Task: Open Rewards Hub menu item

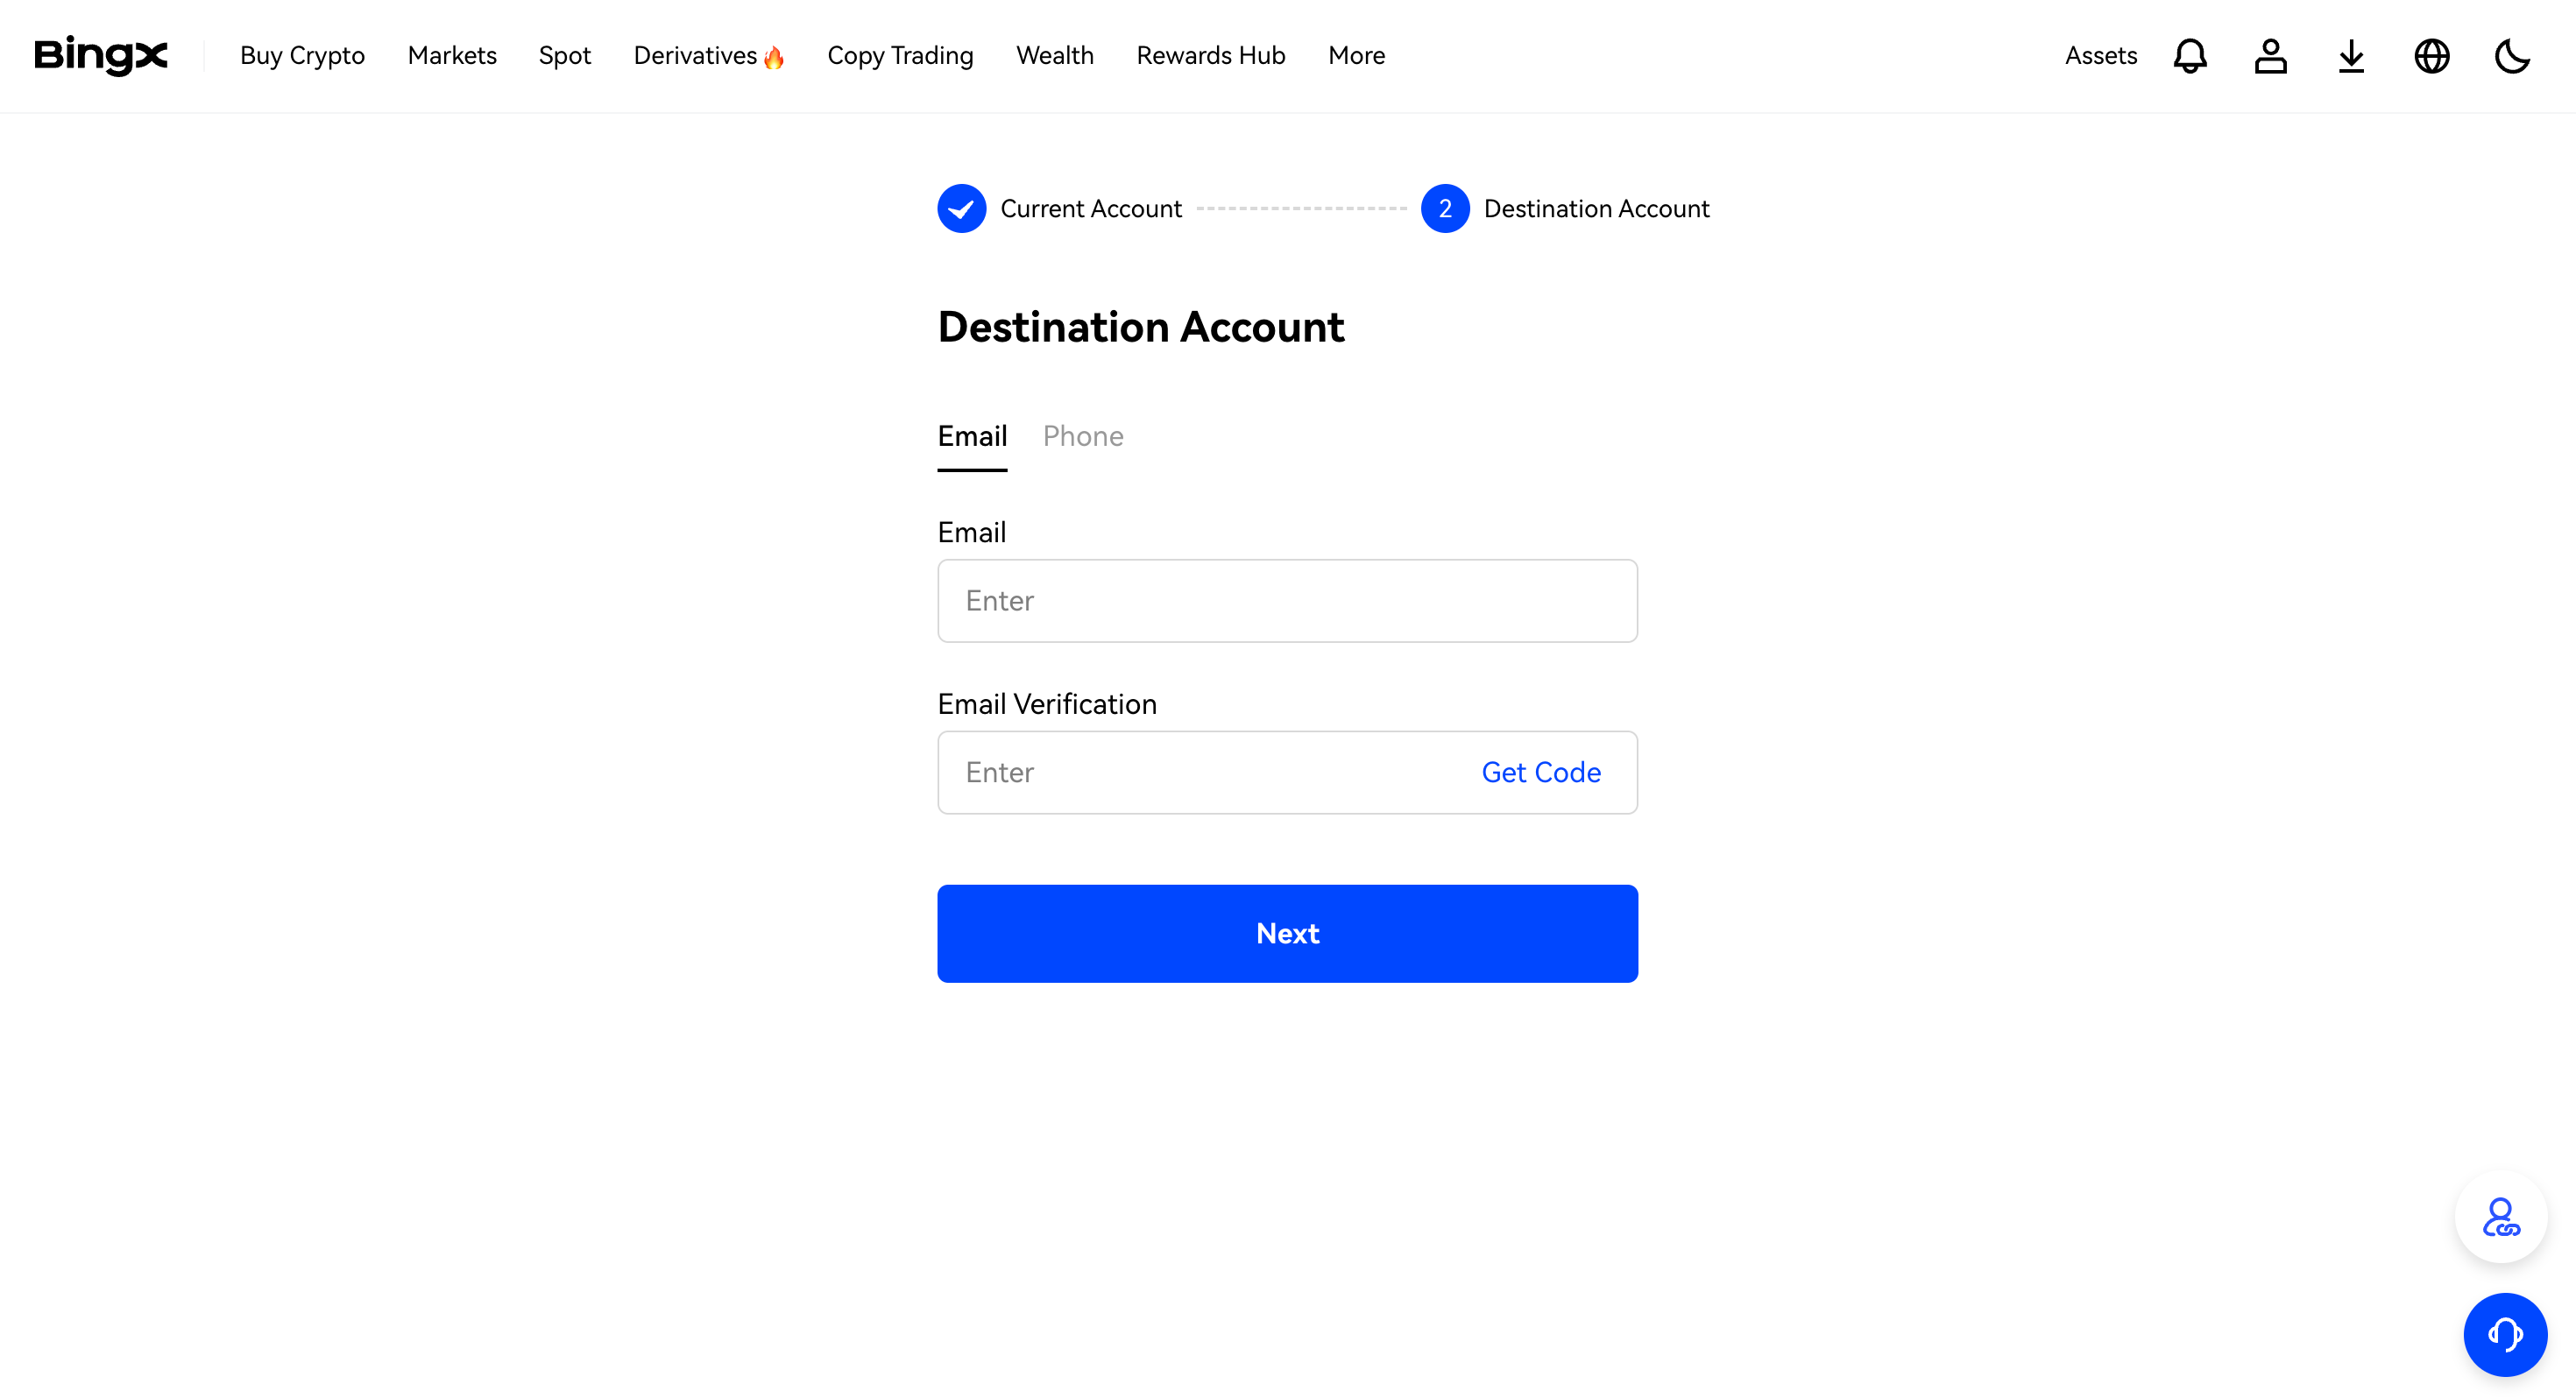Action: coord(1211,55)
